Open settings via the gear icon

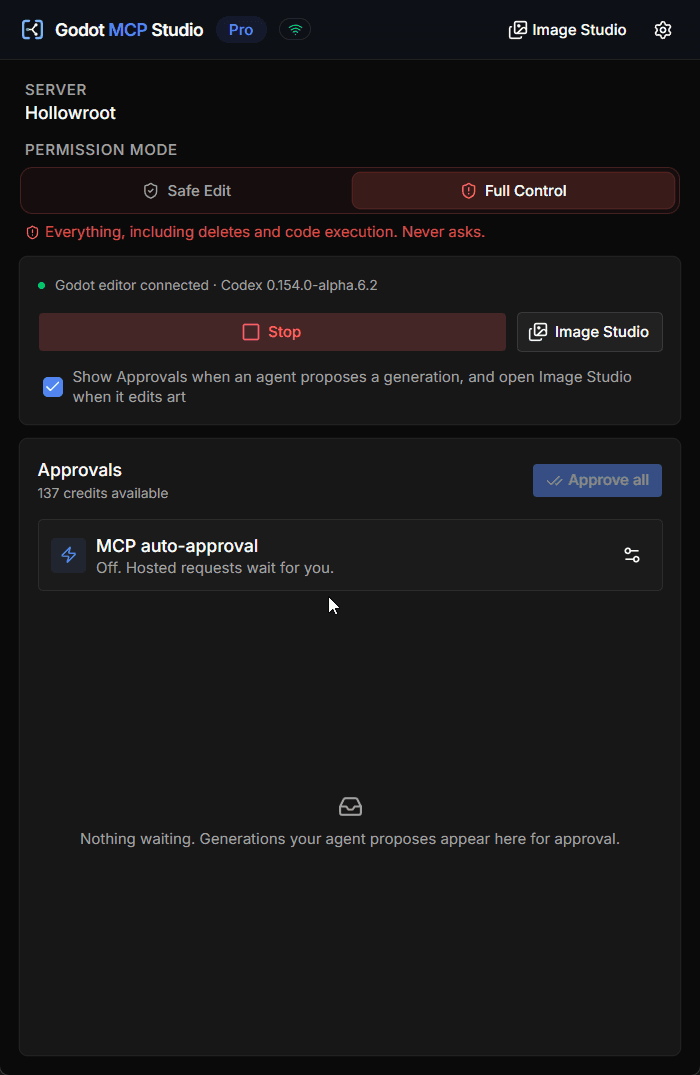click(662, 29)
